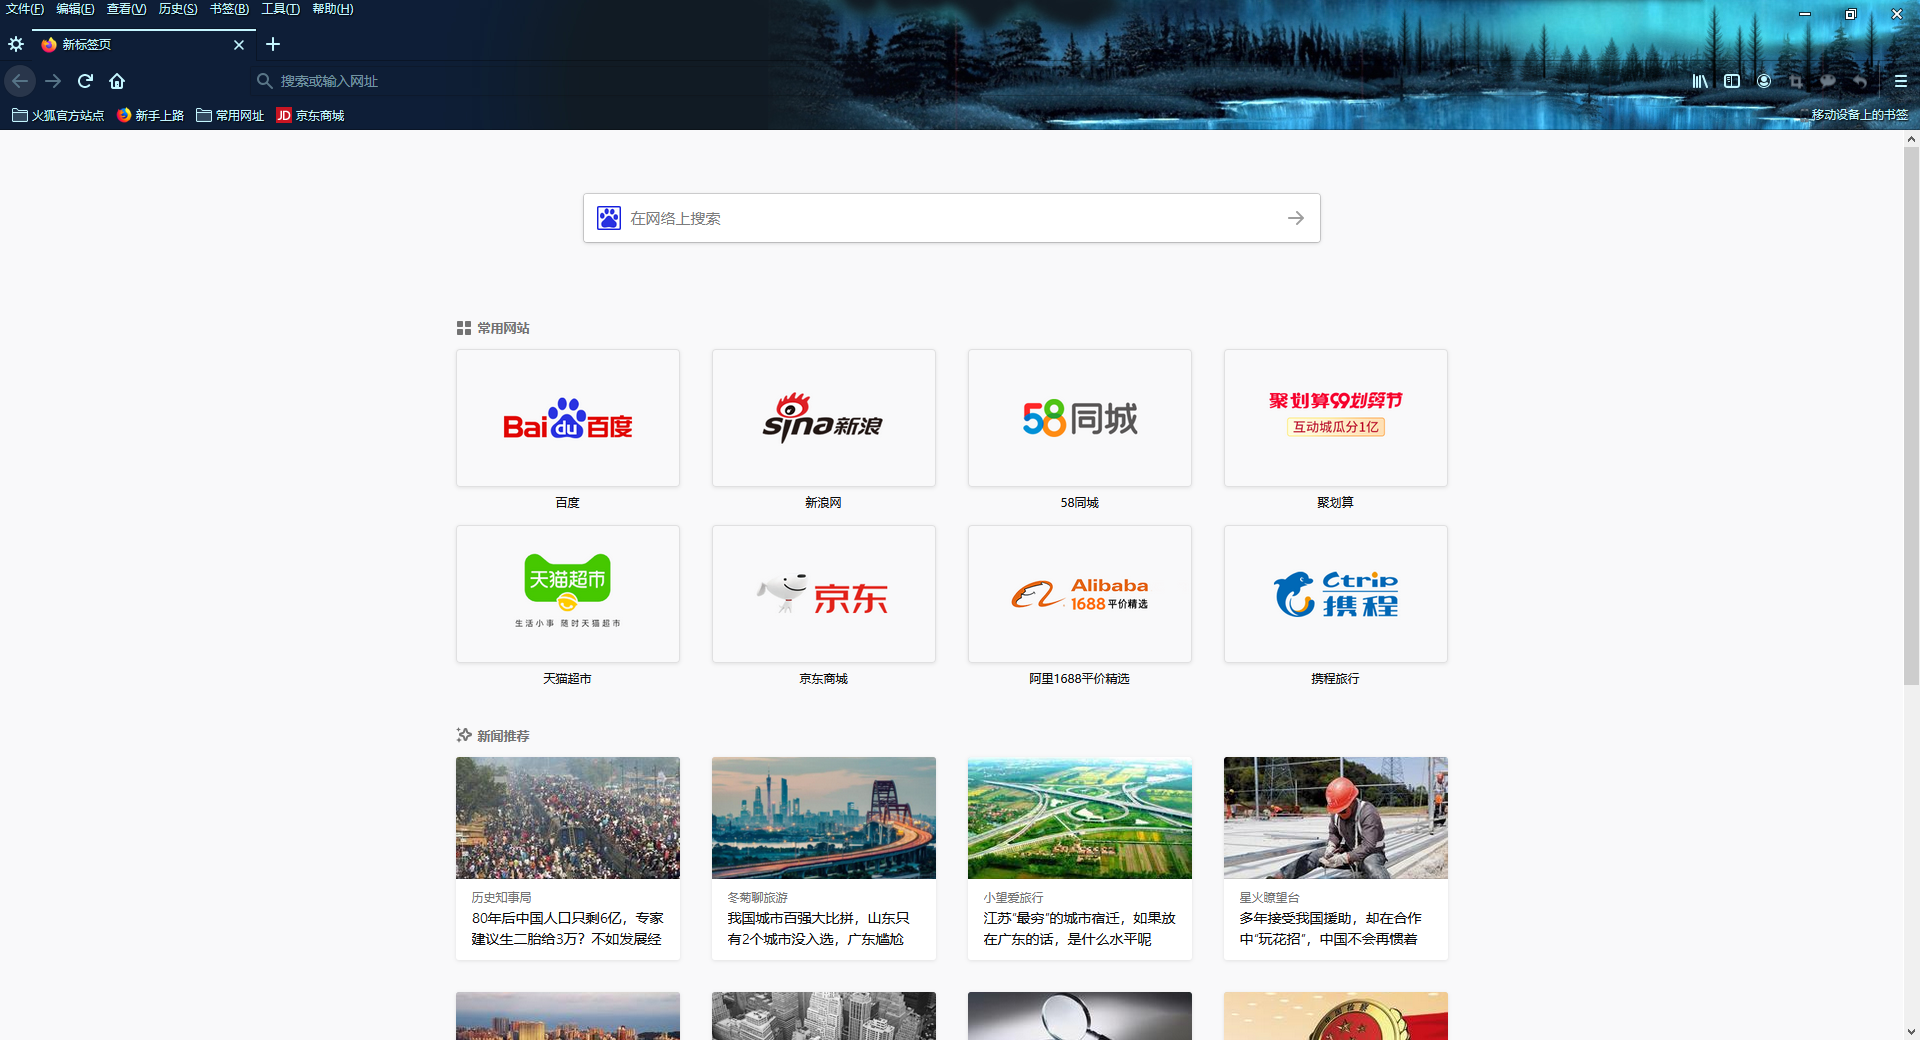Image resolution: width=1920 pixels, height=1040 pixels.
Task: Open the 新手上路 bookmark
Action: 150,116
